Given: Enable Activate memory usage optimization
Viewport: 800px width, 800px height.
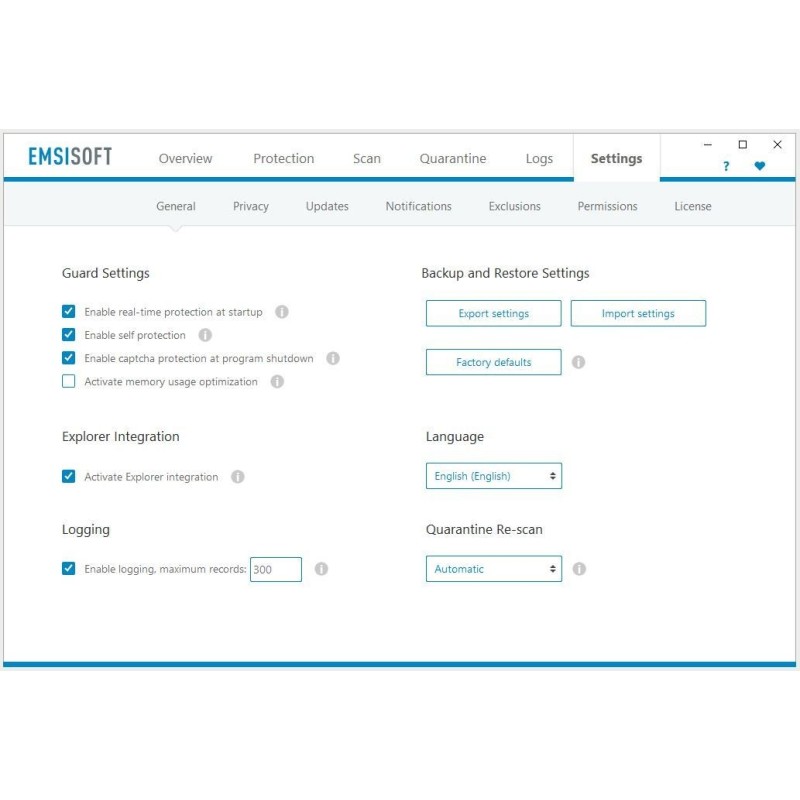Looking at the screenshot, I should 68,381.
